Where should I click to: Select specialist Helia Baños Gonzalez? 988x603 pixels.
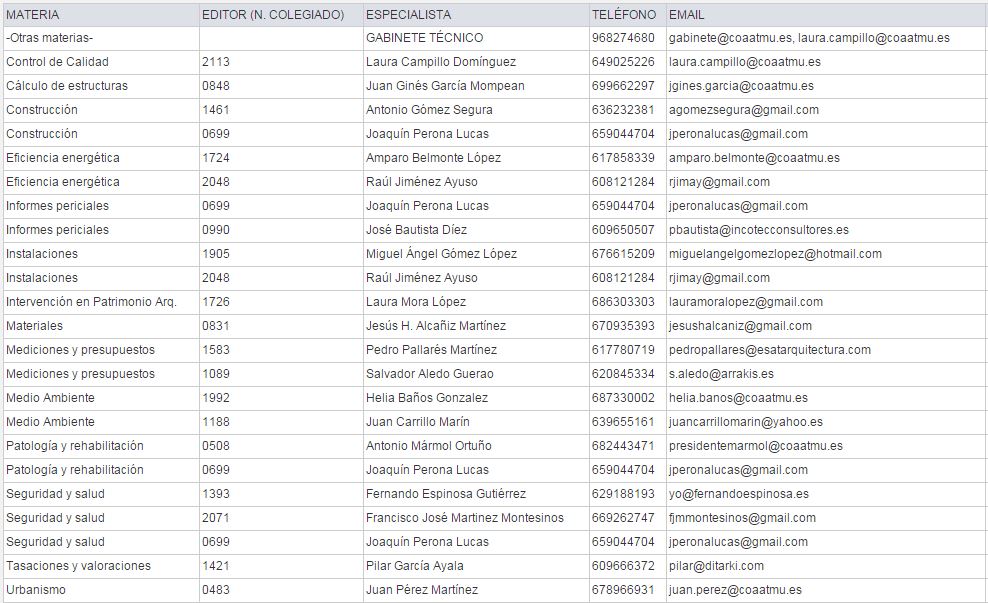pyautogui.click(x=427, y=398)
